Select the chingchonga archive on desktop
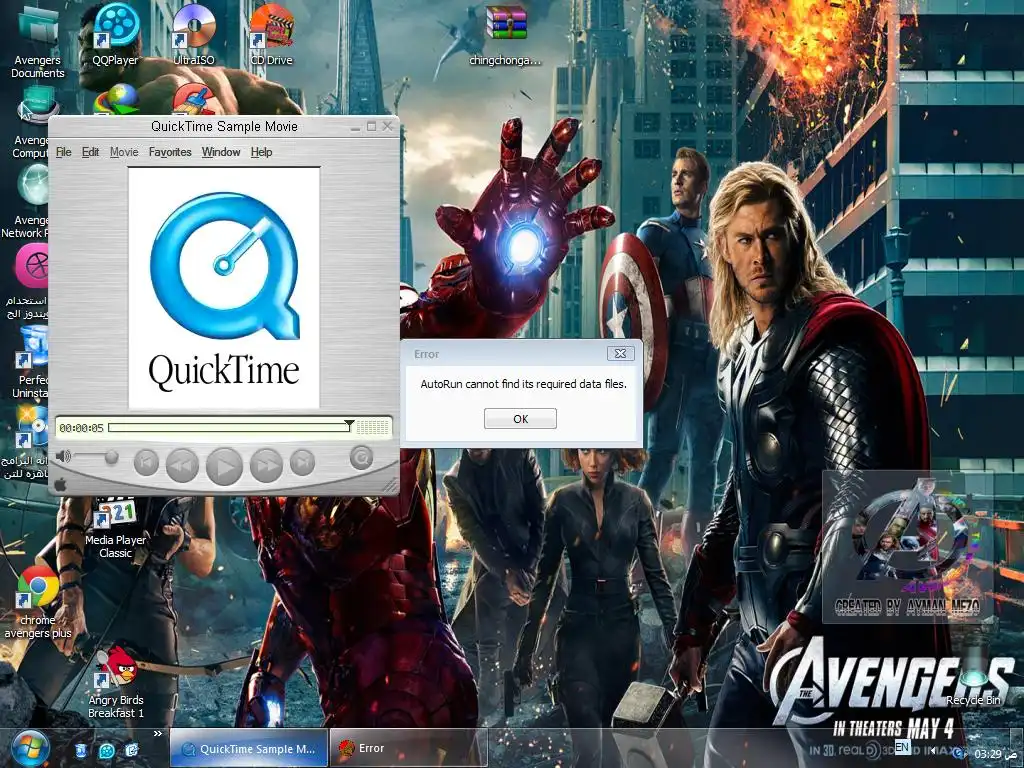Screen dimensions: 1024x768 [505, 34]
